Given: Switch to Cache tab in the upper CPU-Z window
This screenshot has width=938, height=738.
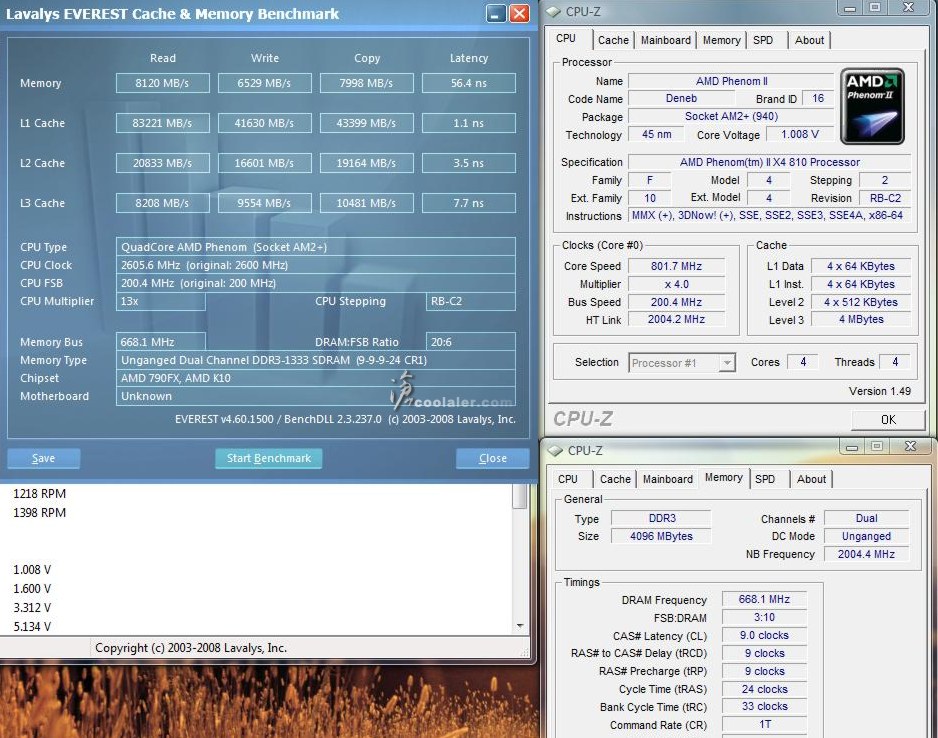Looking at the screenshot, I should (613, 40).
